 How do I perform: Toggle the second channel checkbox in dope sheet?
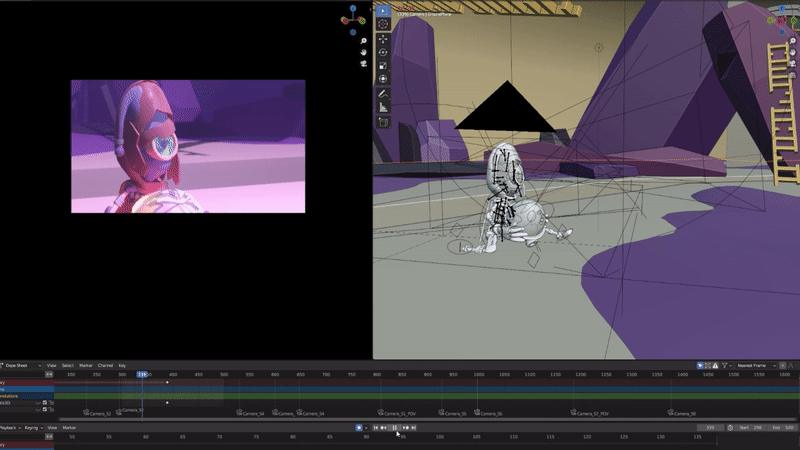coord(45,409)
